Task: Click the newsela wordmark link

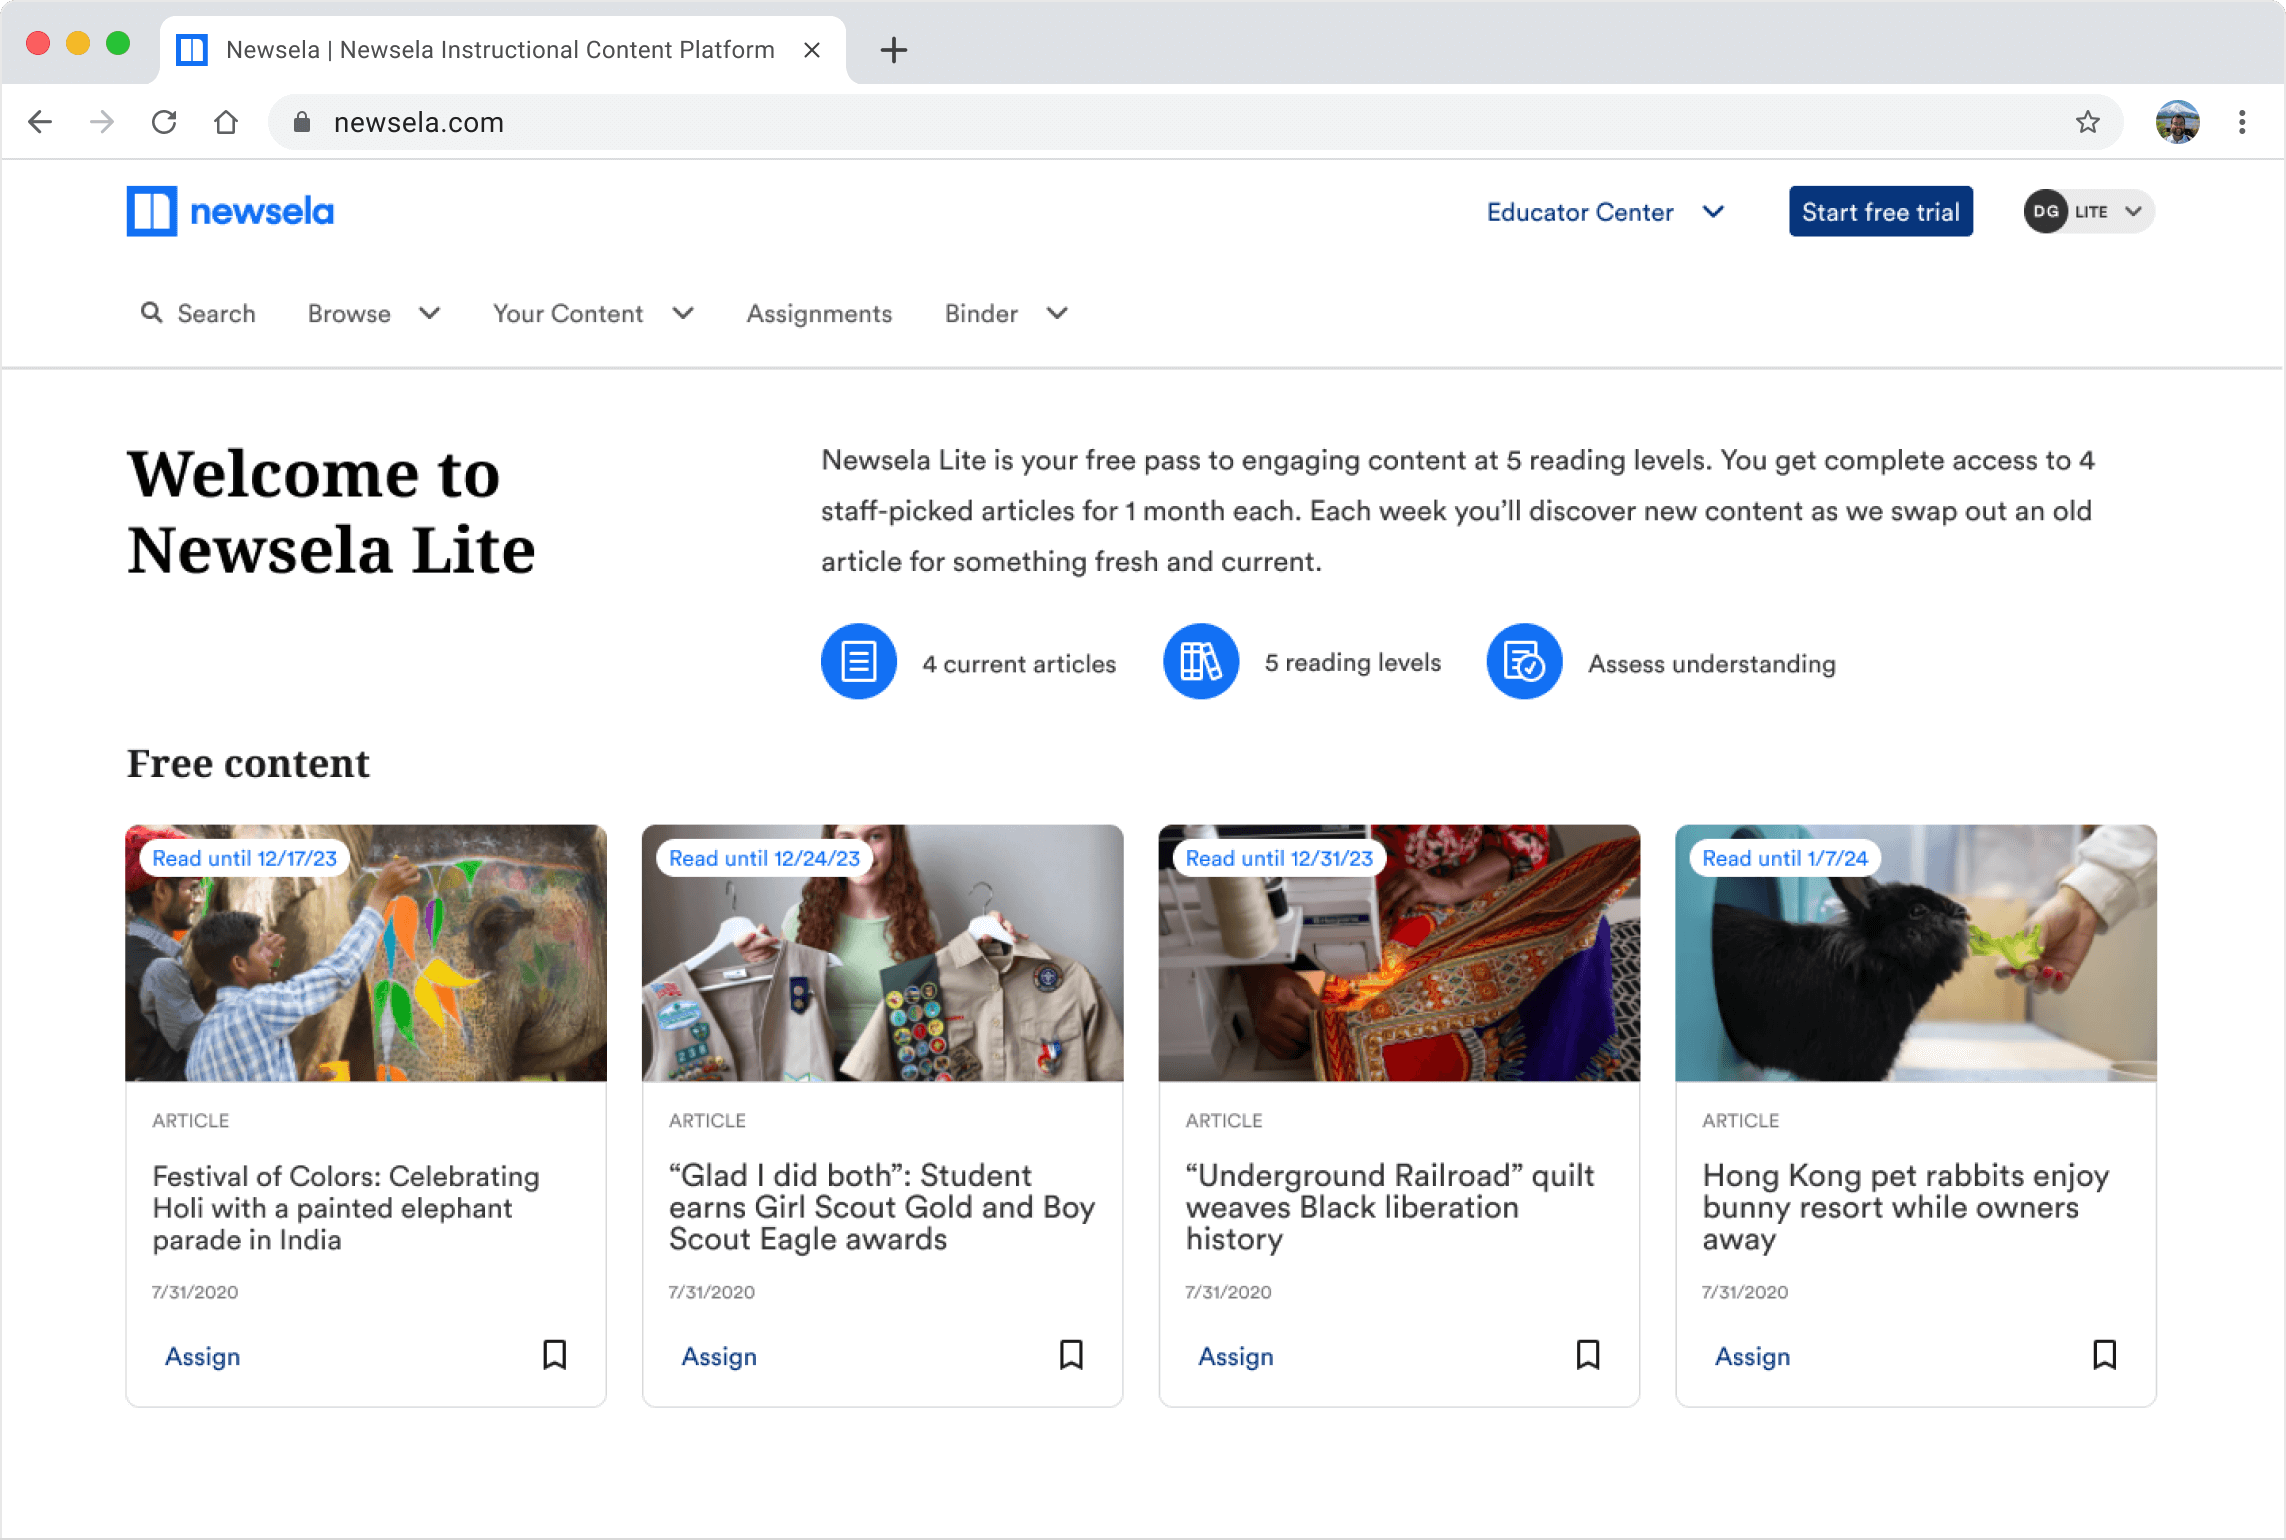Action: tap(262, 211)
